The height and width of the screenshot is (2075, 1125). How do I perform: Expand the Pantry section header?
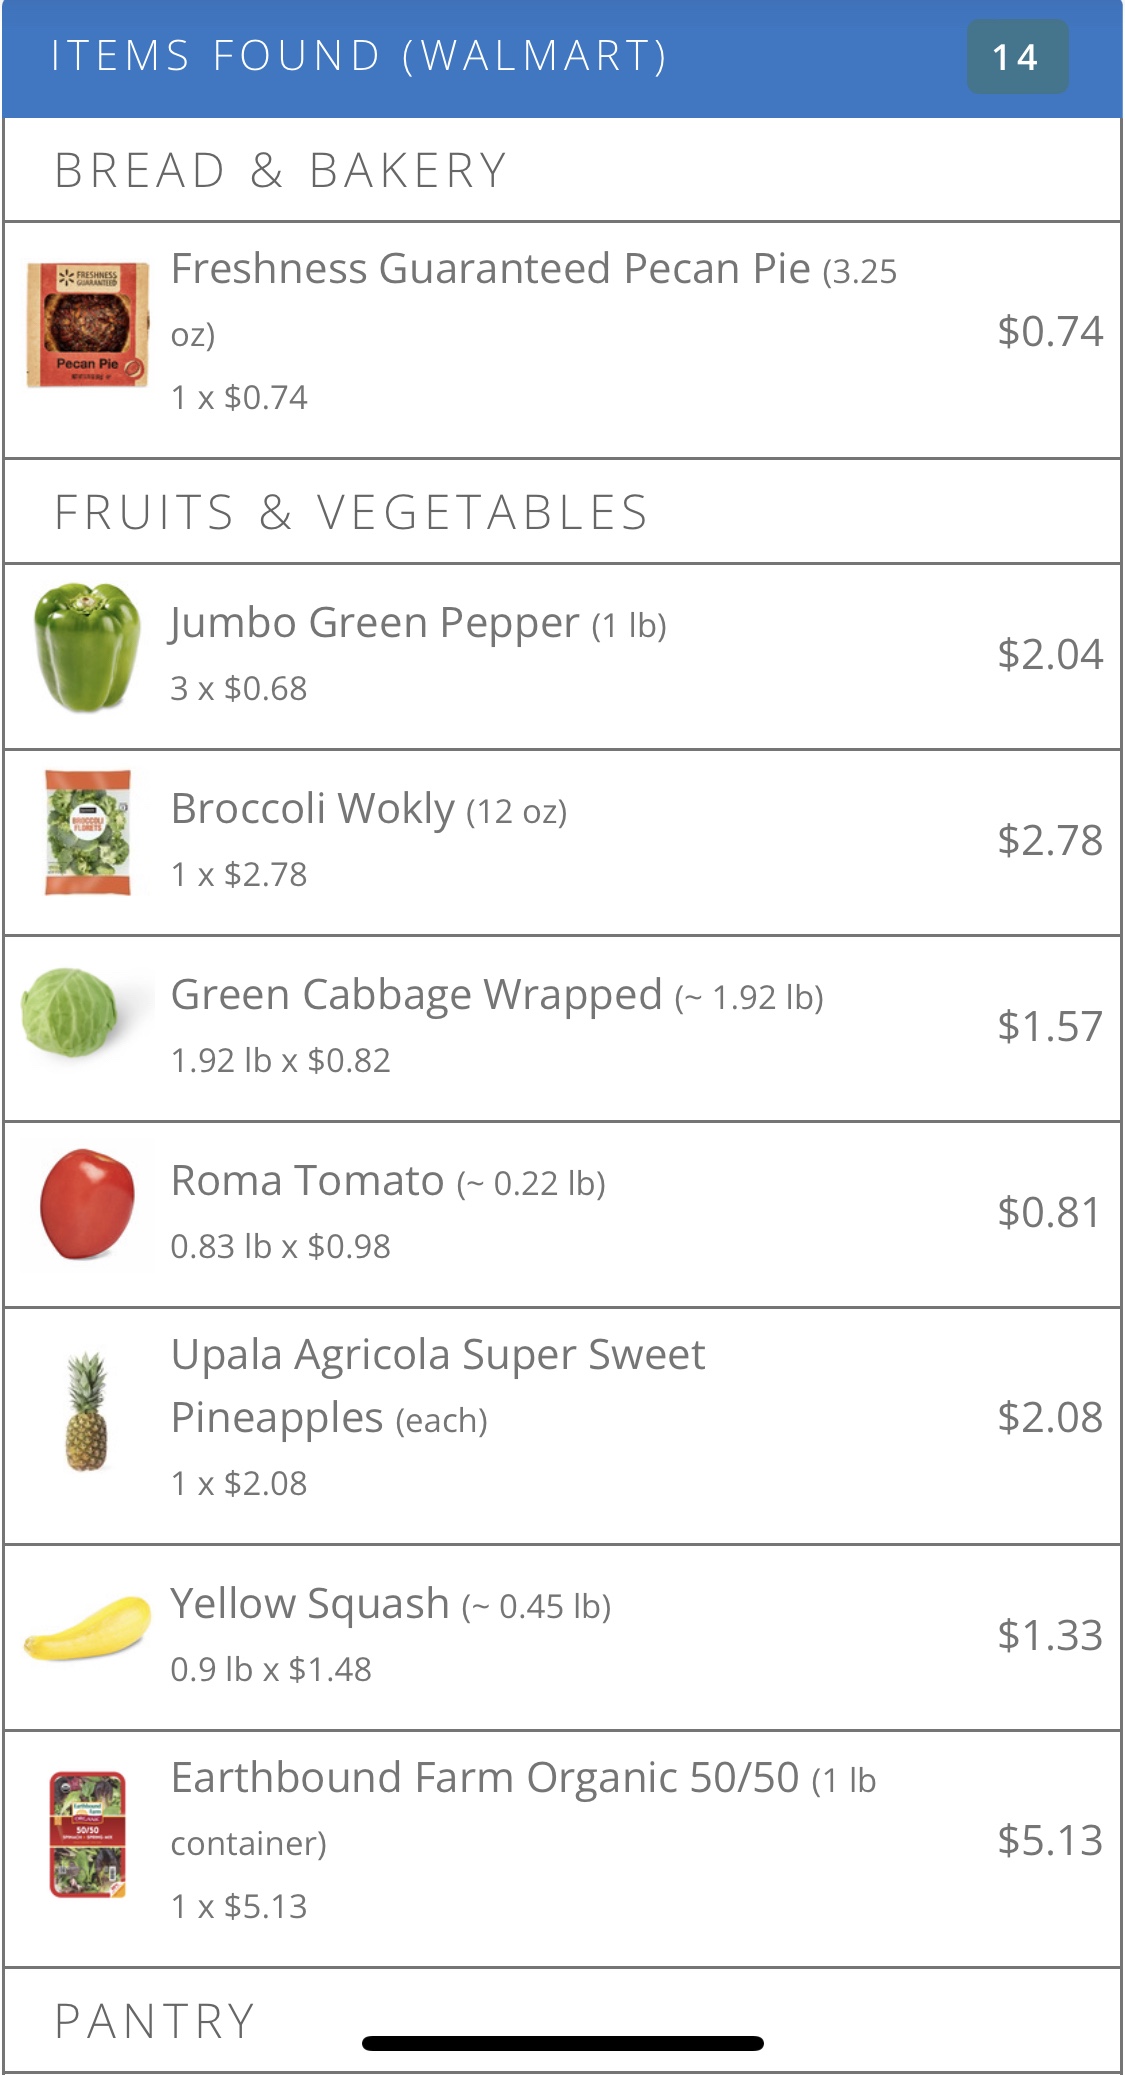point(155,2020)
